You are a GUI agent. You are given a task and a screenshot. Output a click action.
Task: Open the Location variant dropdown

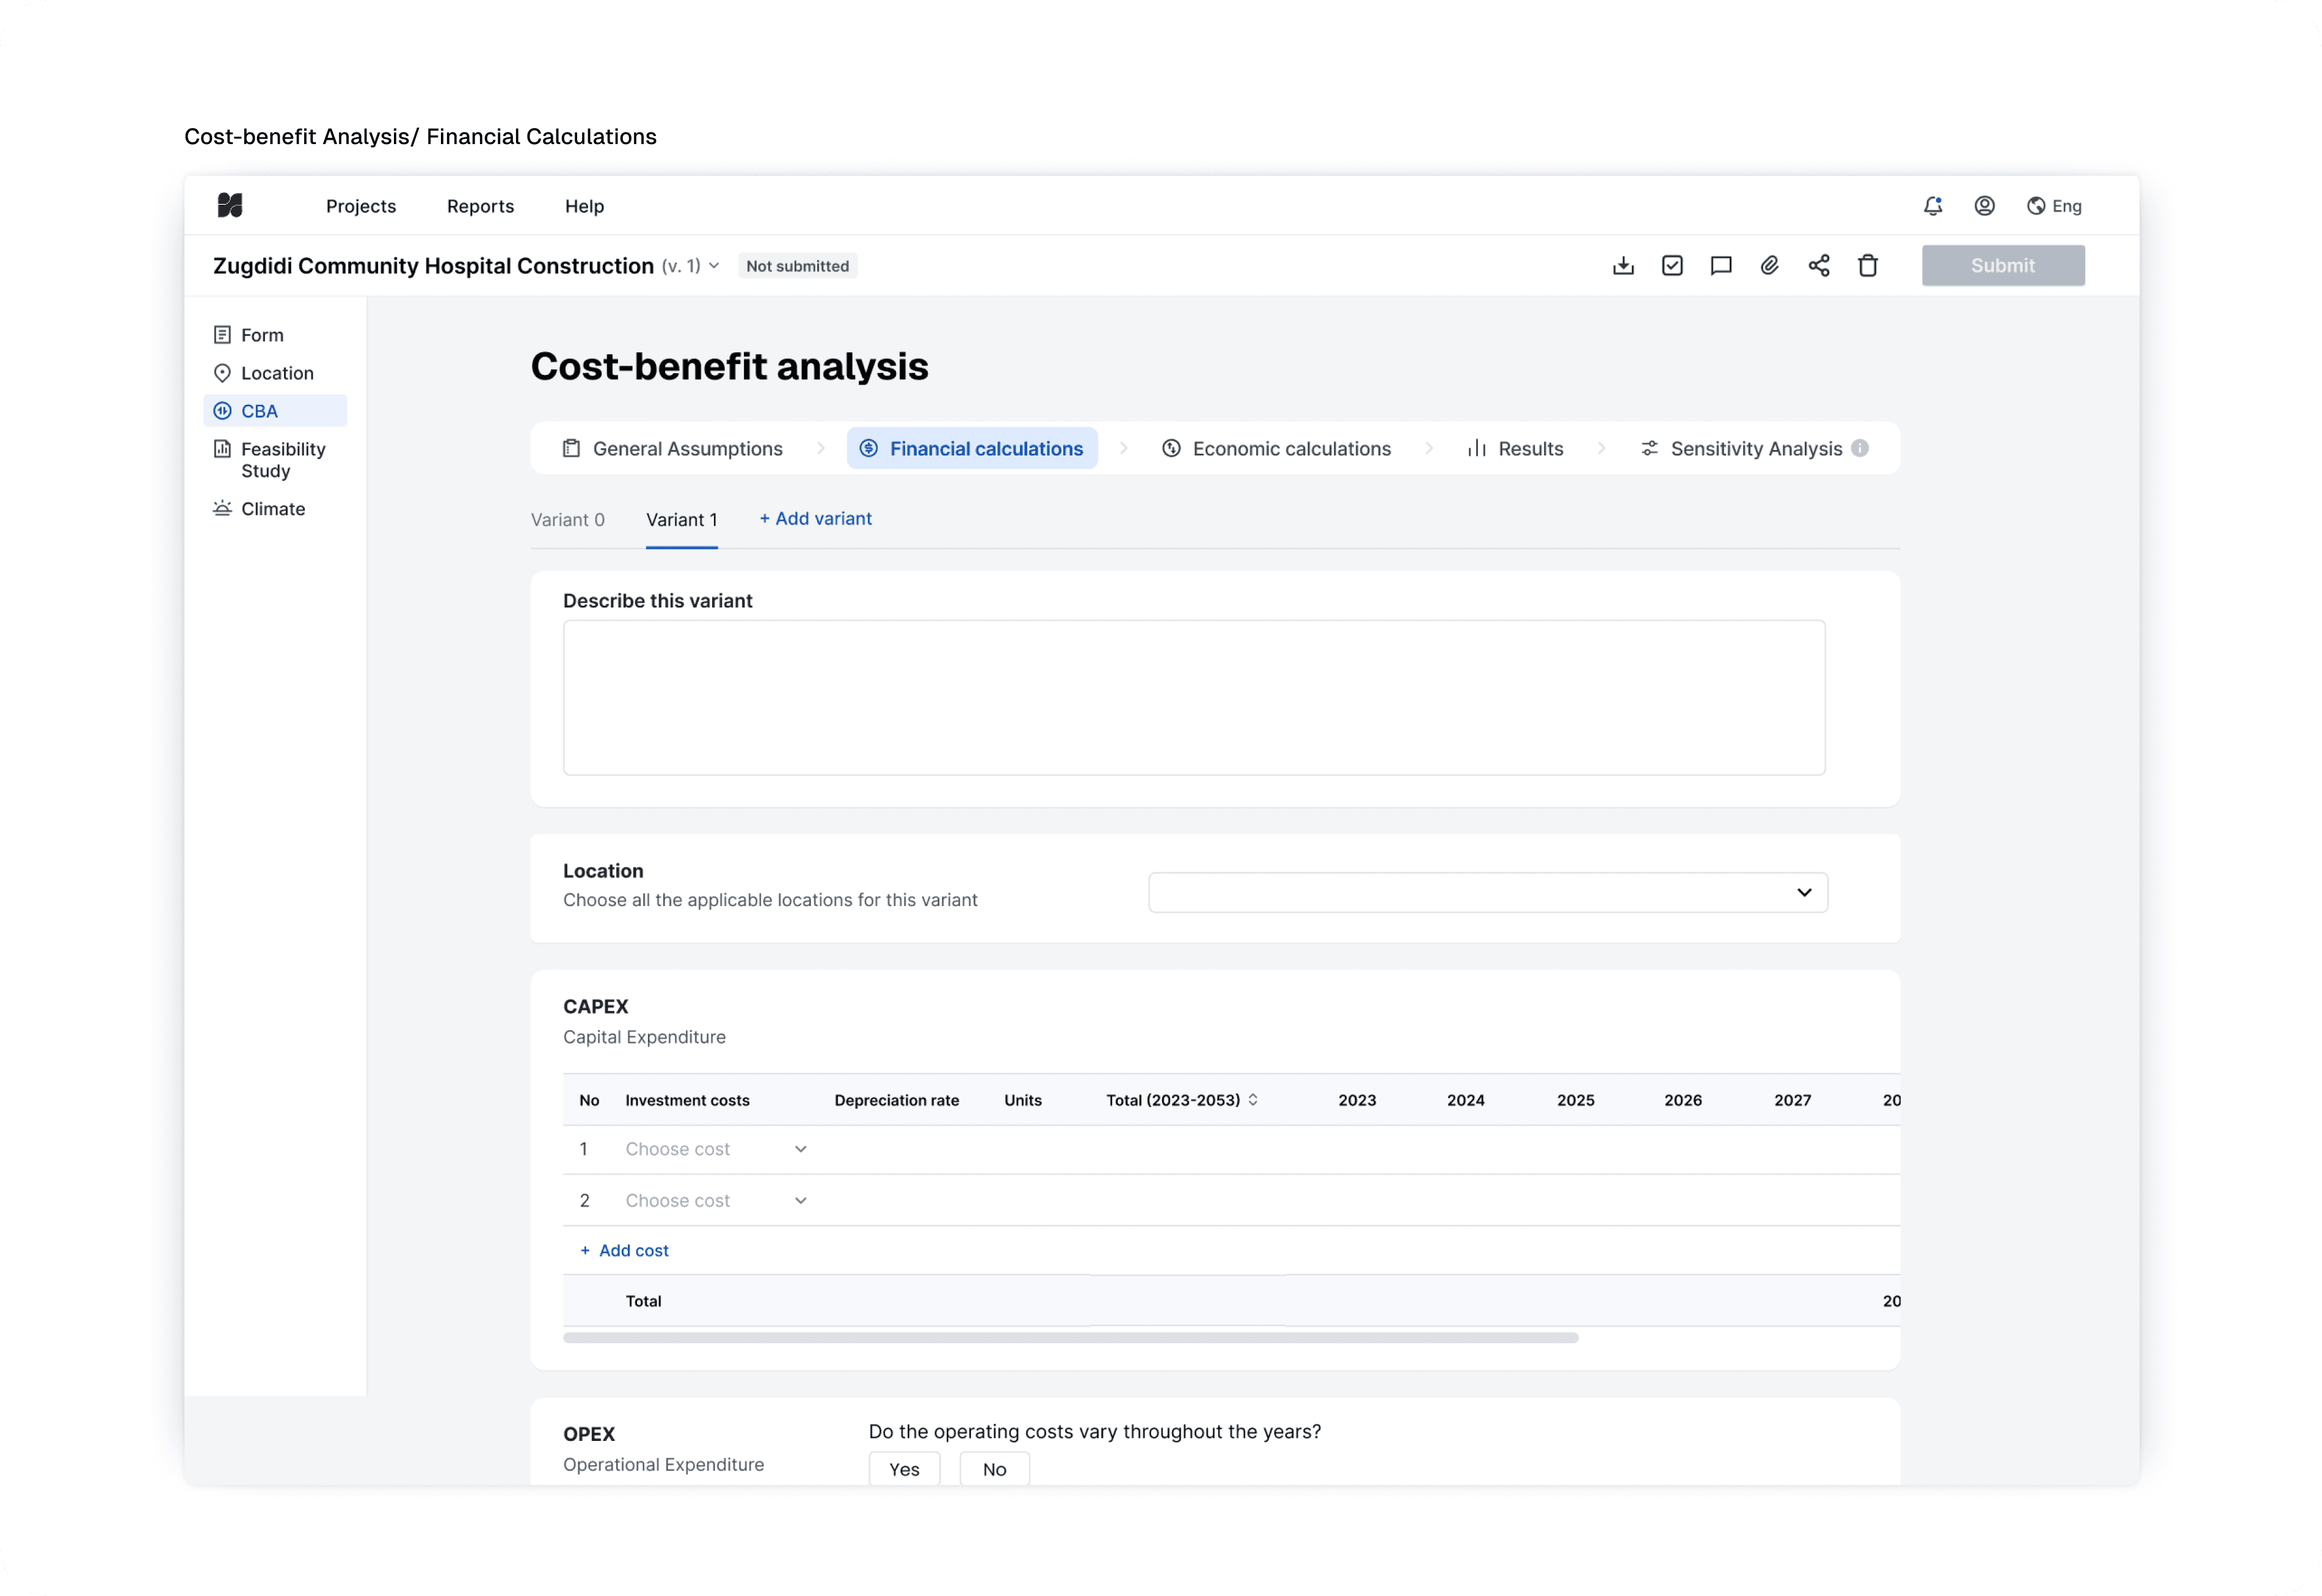pos(1487,893)
